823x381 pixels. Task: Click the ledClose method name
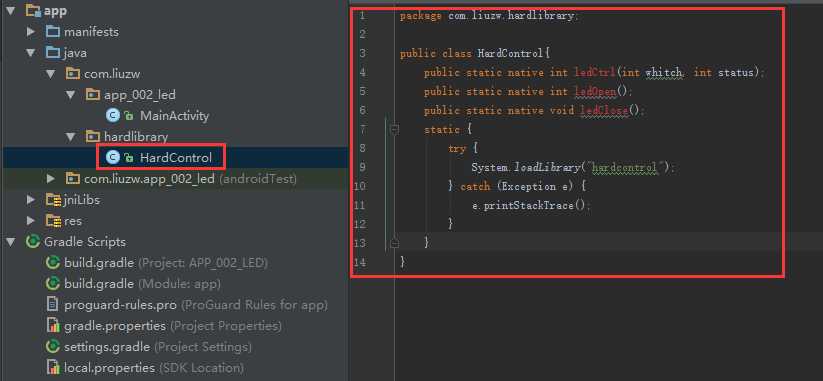coord(604,111)
